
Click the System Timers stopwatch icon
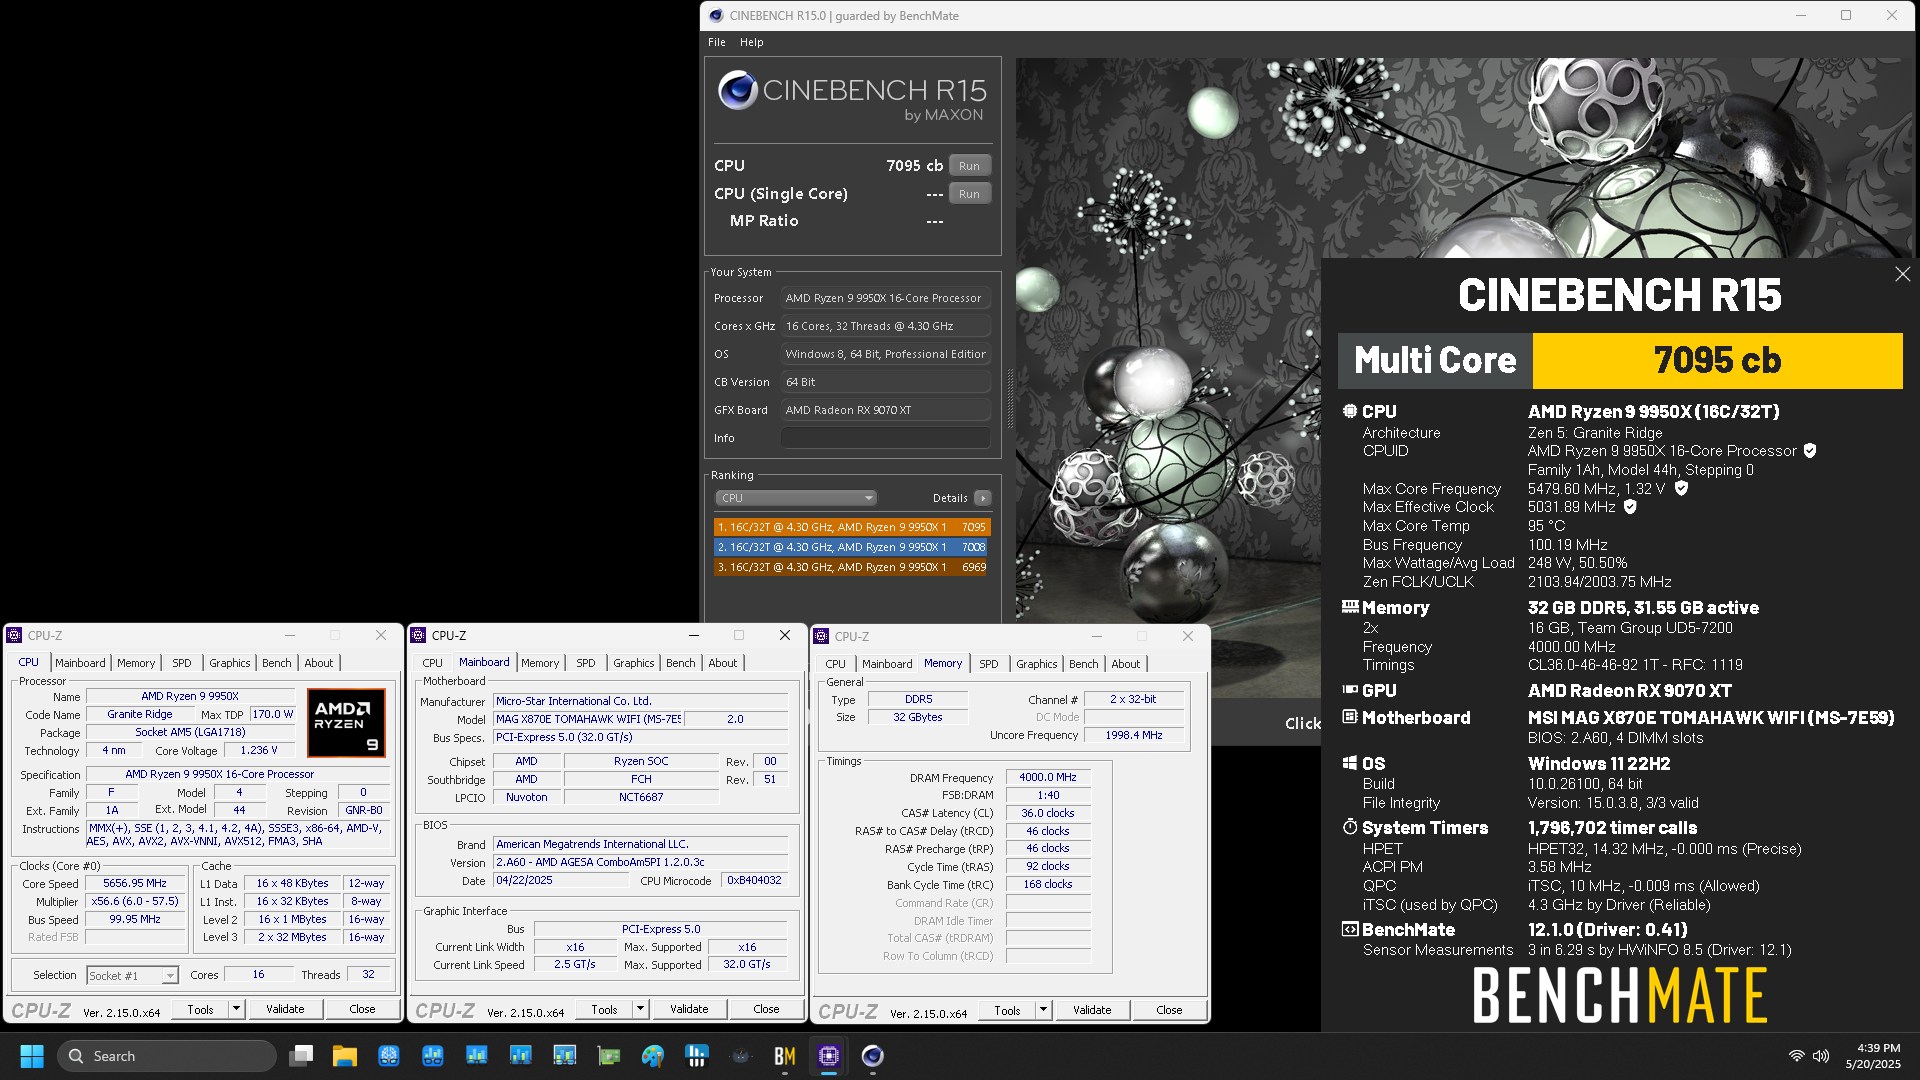click(1350, 827)
